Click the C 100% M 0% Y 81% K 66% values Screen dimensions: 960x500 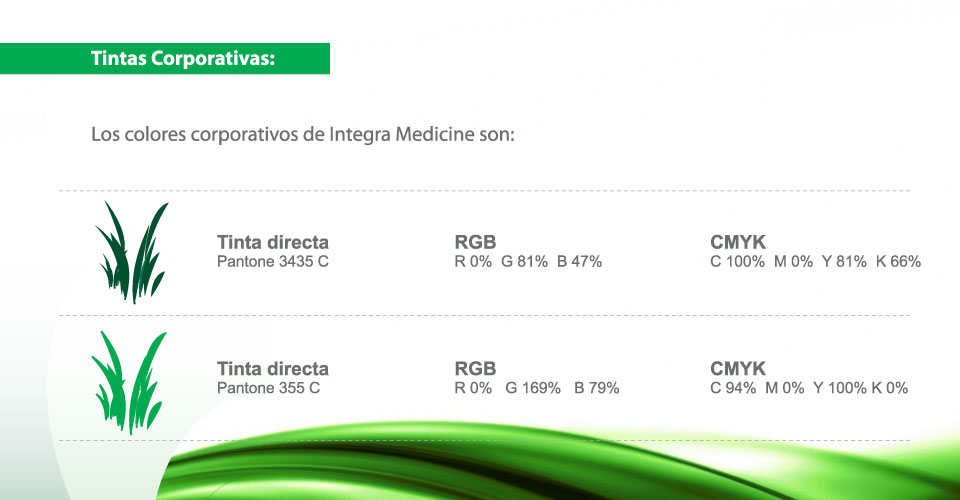(816, 262)
